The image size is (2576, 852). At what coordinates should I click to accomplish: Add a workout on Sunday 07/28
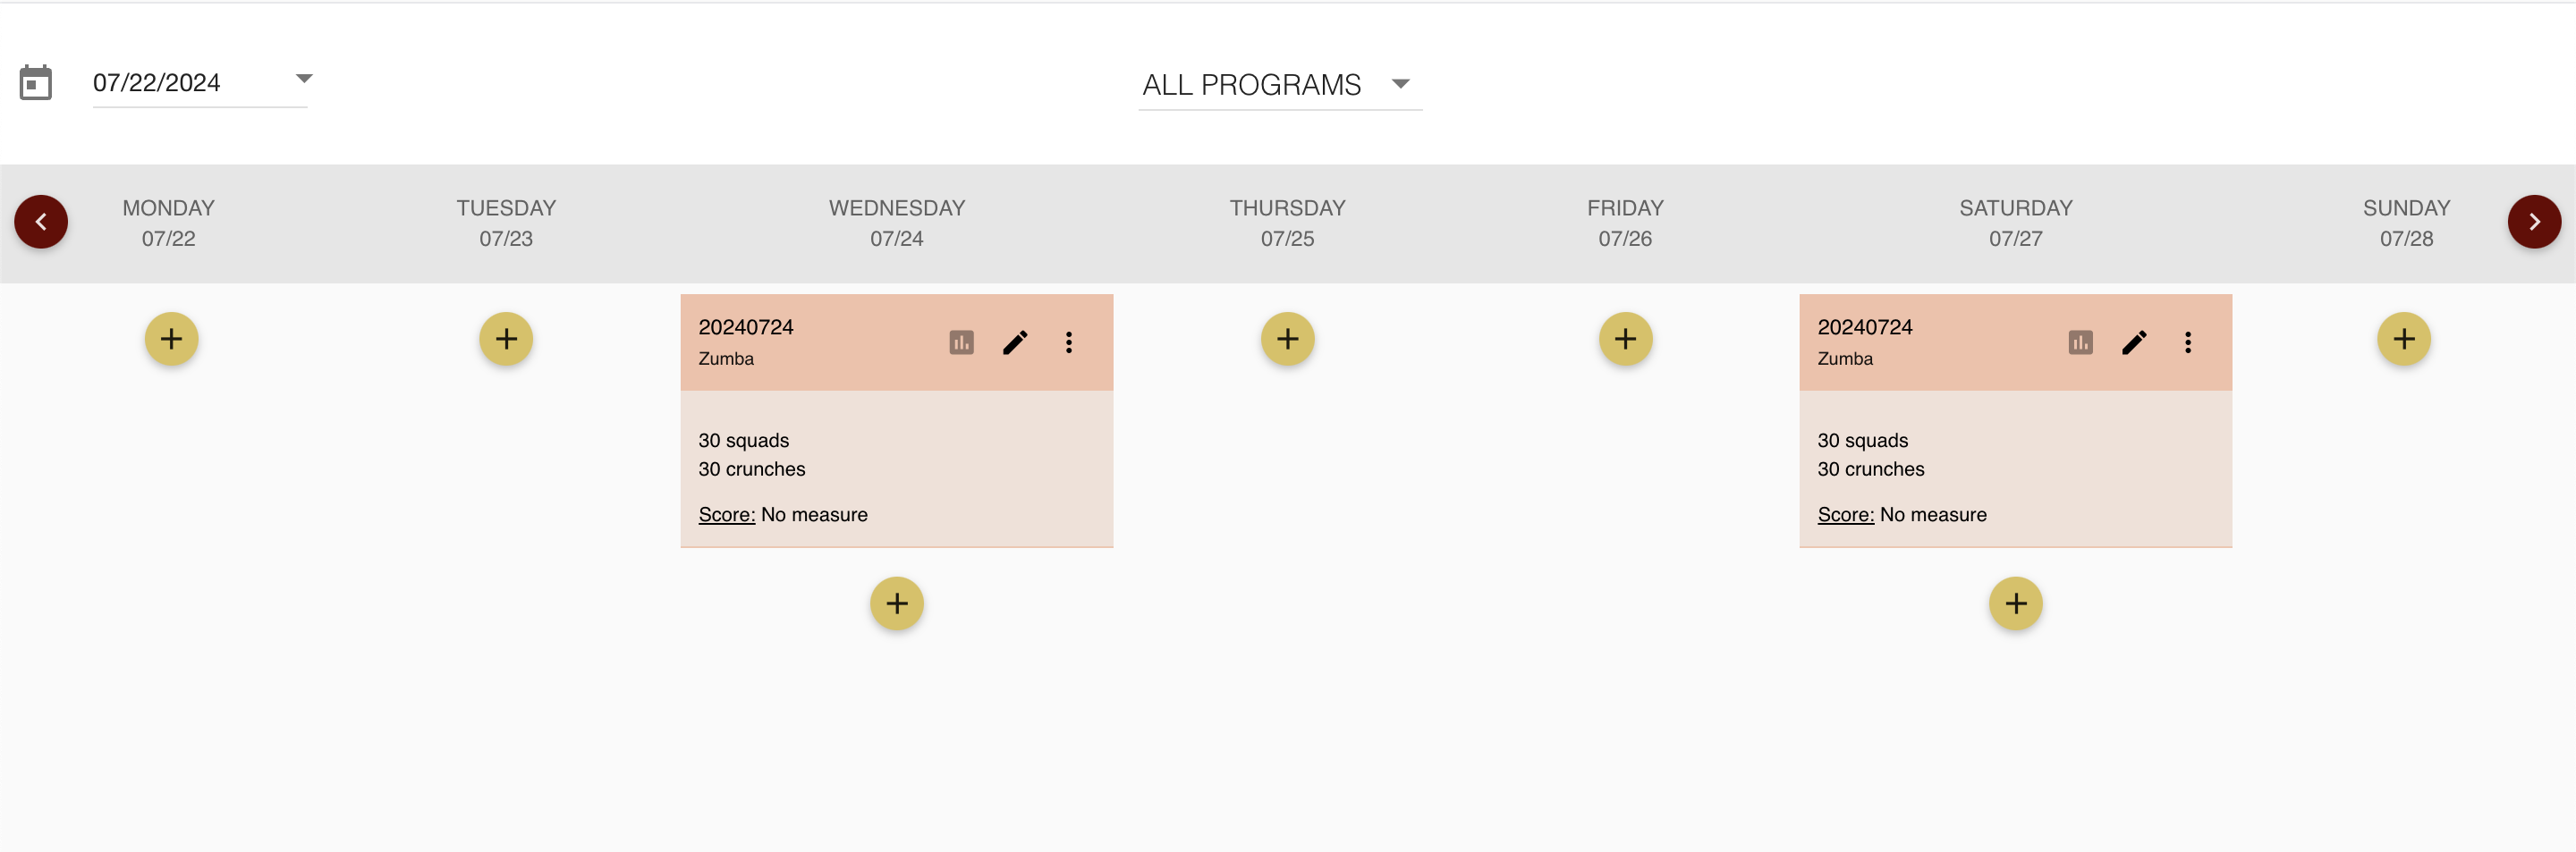click(x=2404, y=339)
